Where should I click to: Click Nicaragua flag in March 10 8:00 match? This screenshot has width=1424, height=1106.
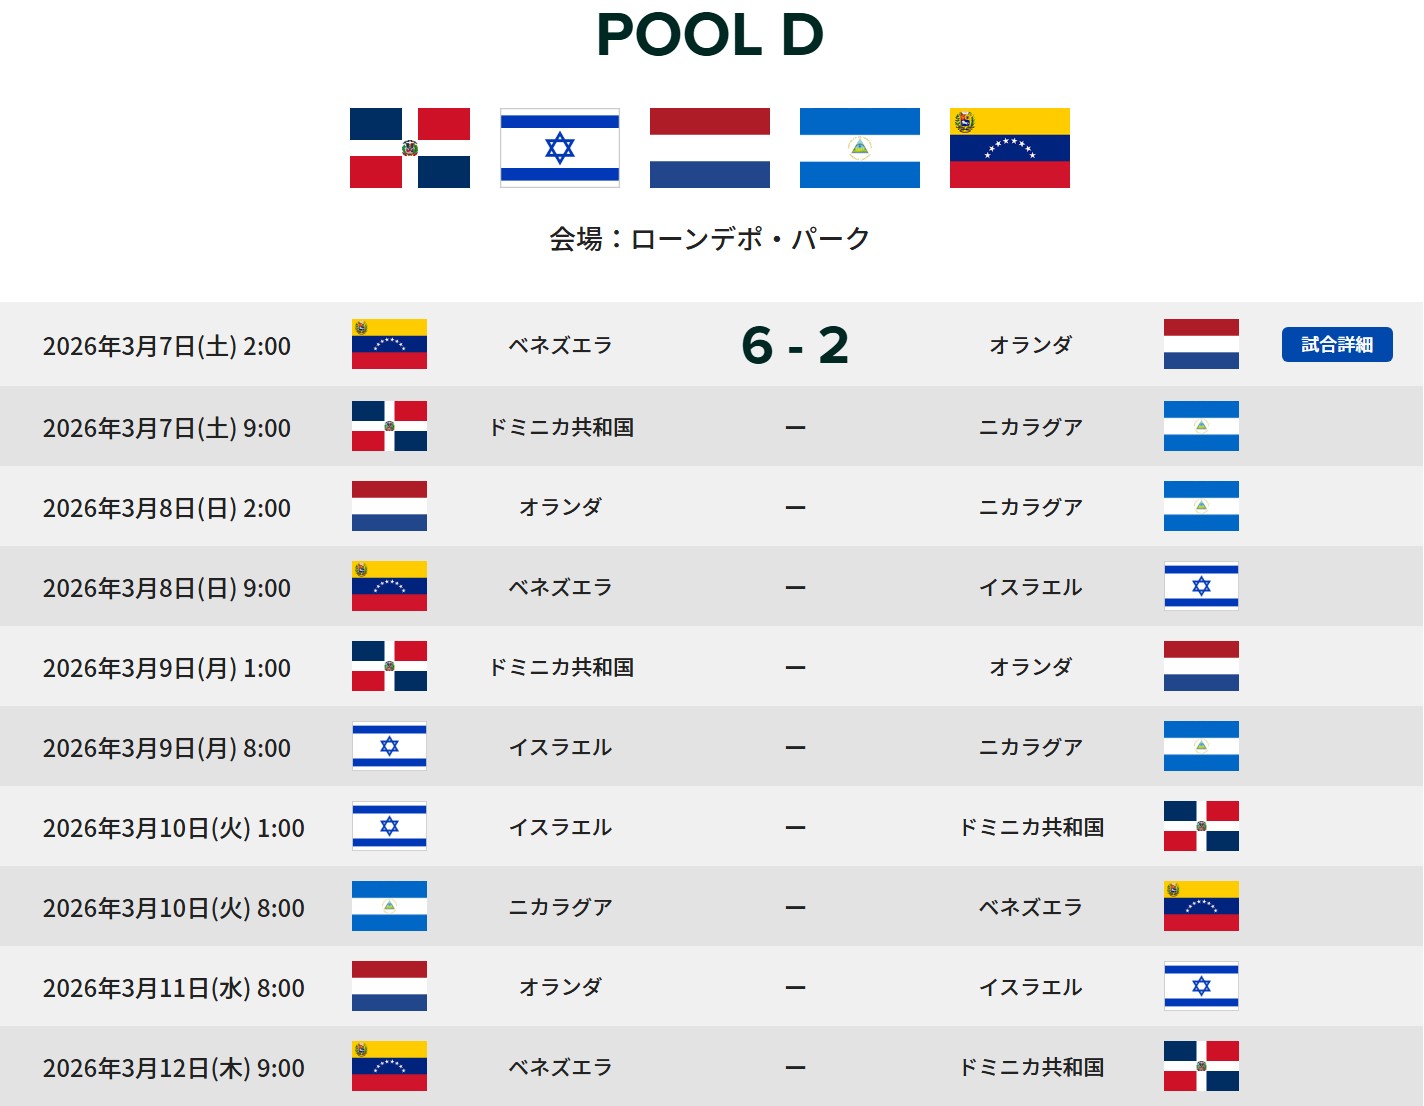click(389, 906)
